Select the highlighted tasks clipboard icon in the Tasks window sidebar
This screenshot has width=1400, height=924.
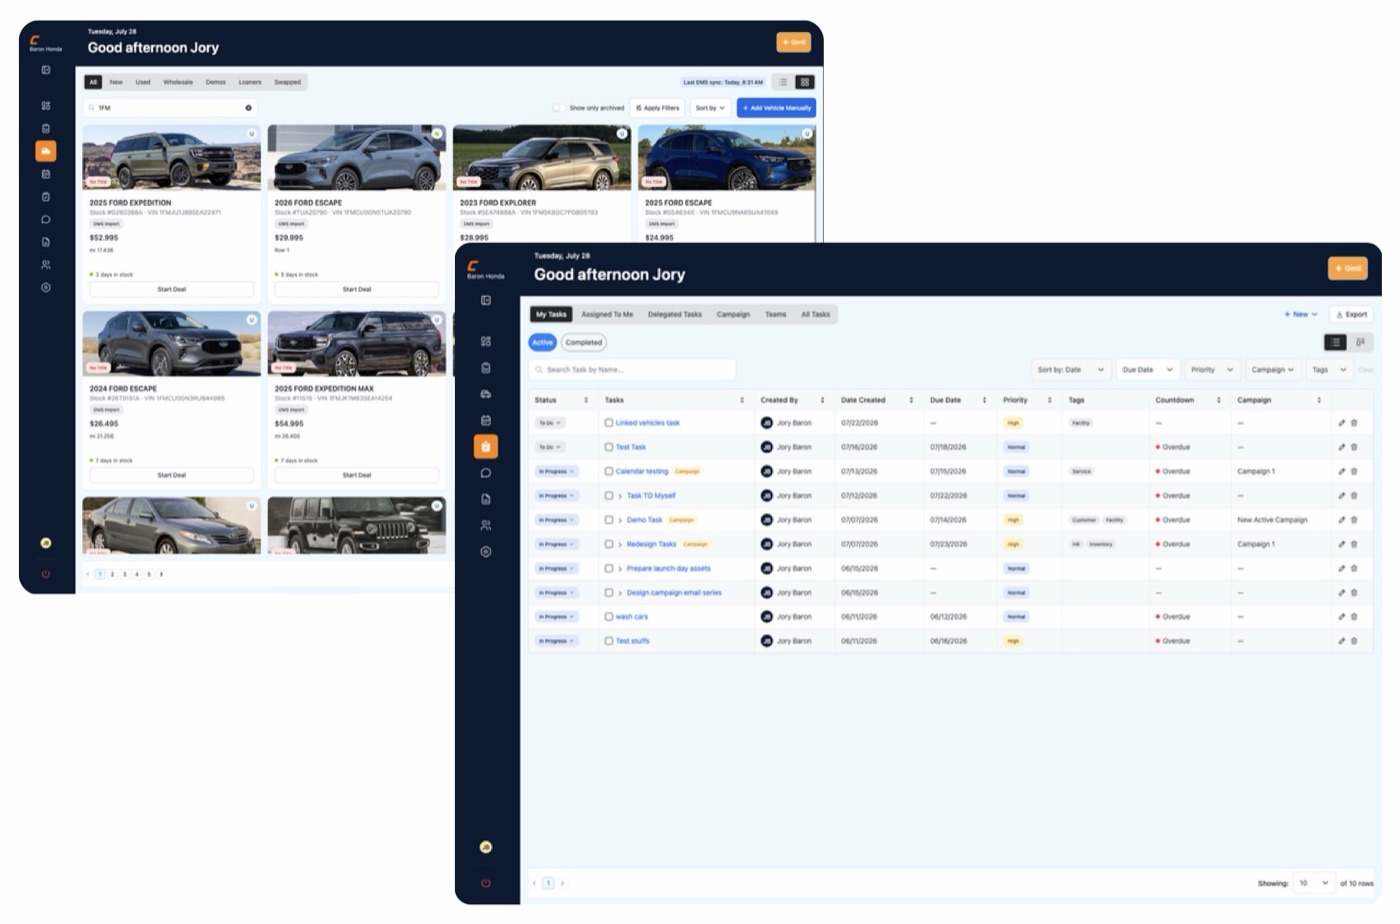tap(485, 446)
